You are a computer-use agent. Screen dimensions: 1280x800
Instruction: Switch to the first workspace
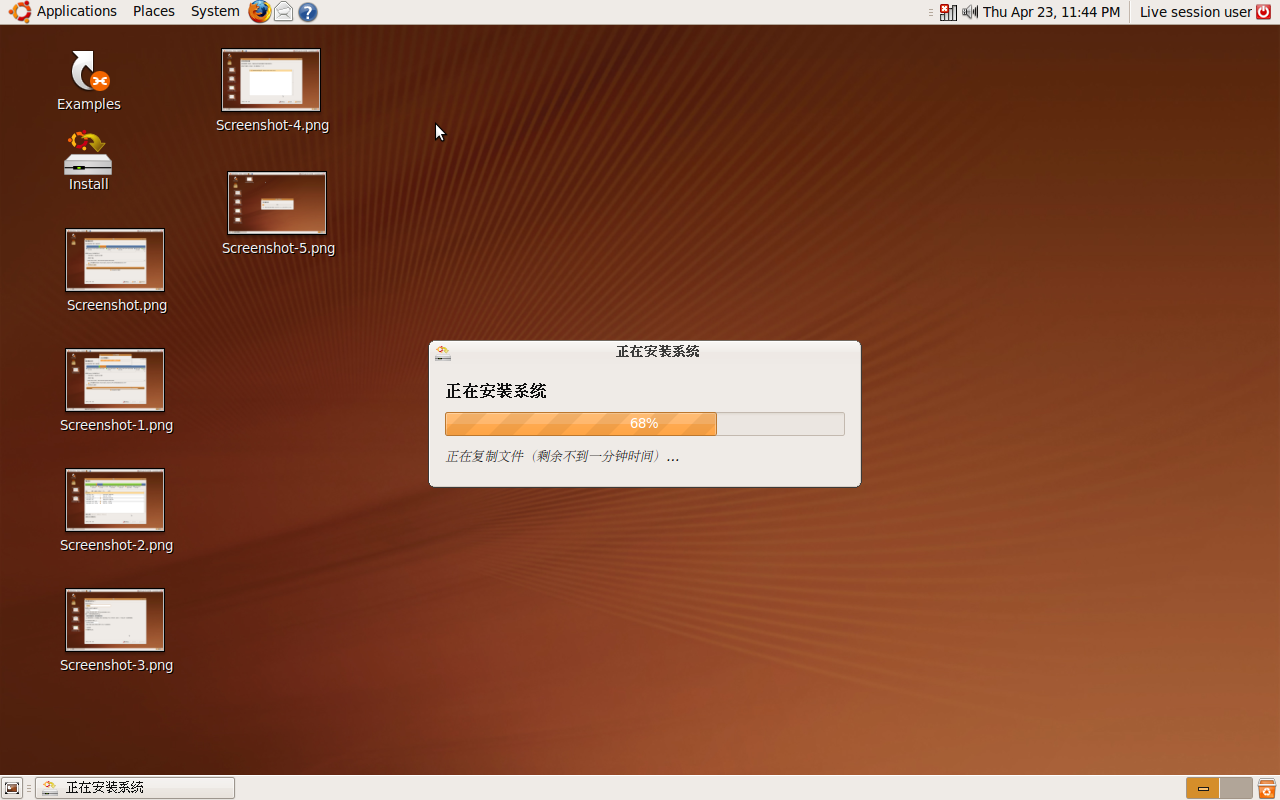tap(1203, 788)
